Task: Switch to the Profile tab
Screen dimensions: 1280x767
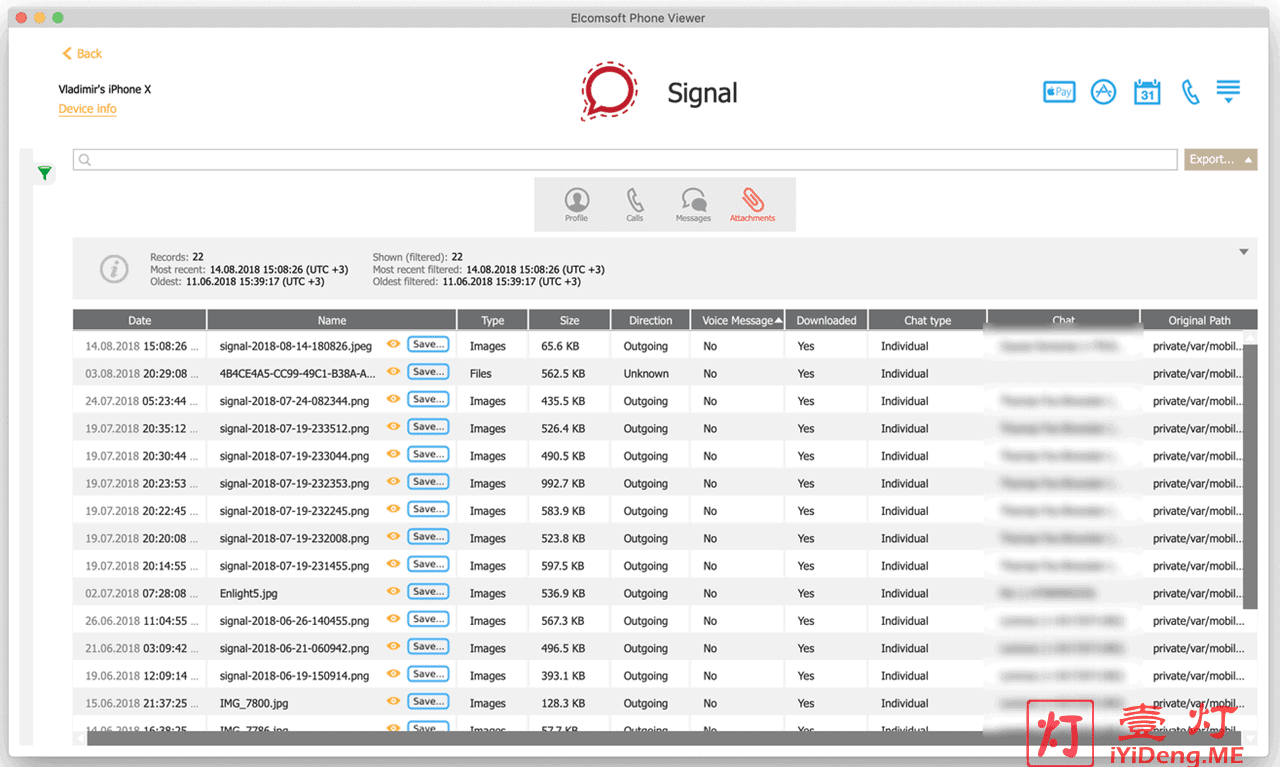Action: 577,204
